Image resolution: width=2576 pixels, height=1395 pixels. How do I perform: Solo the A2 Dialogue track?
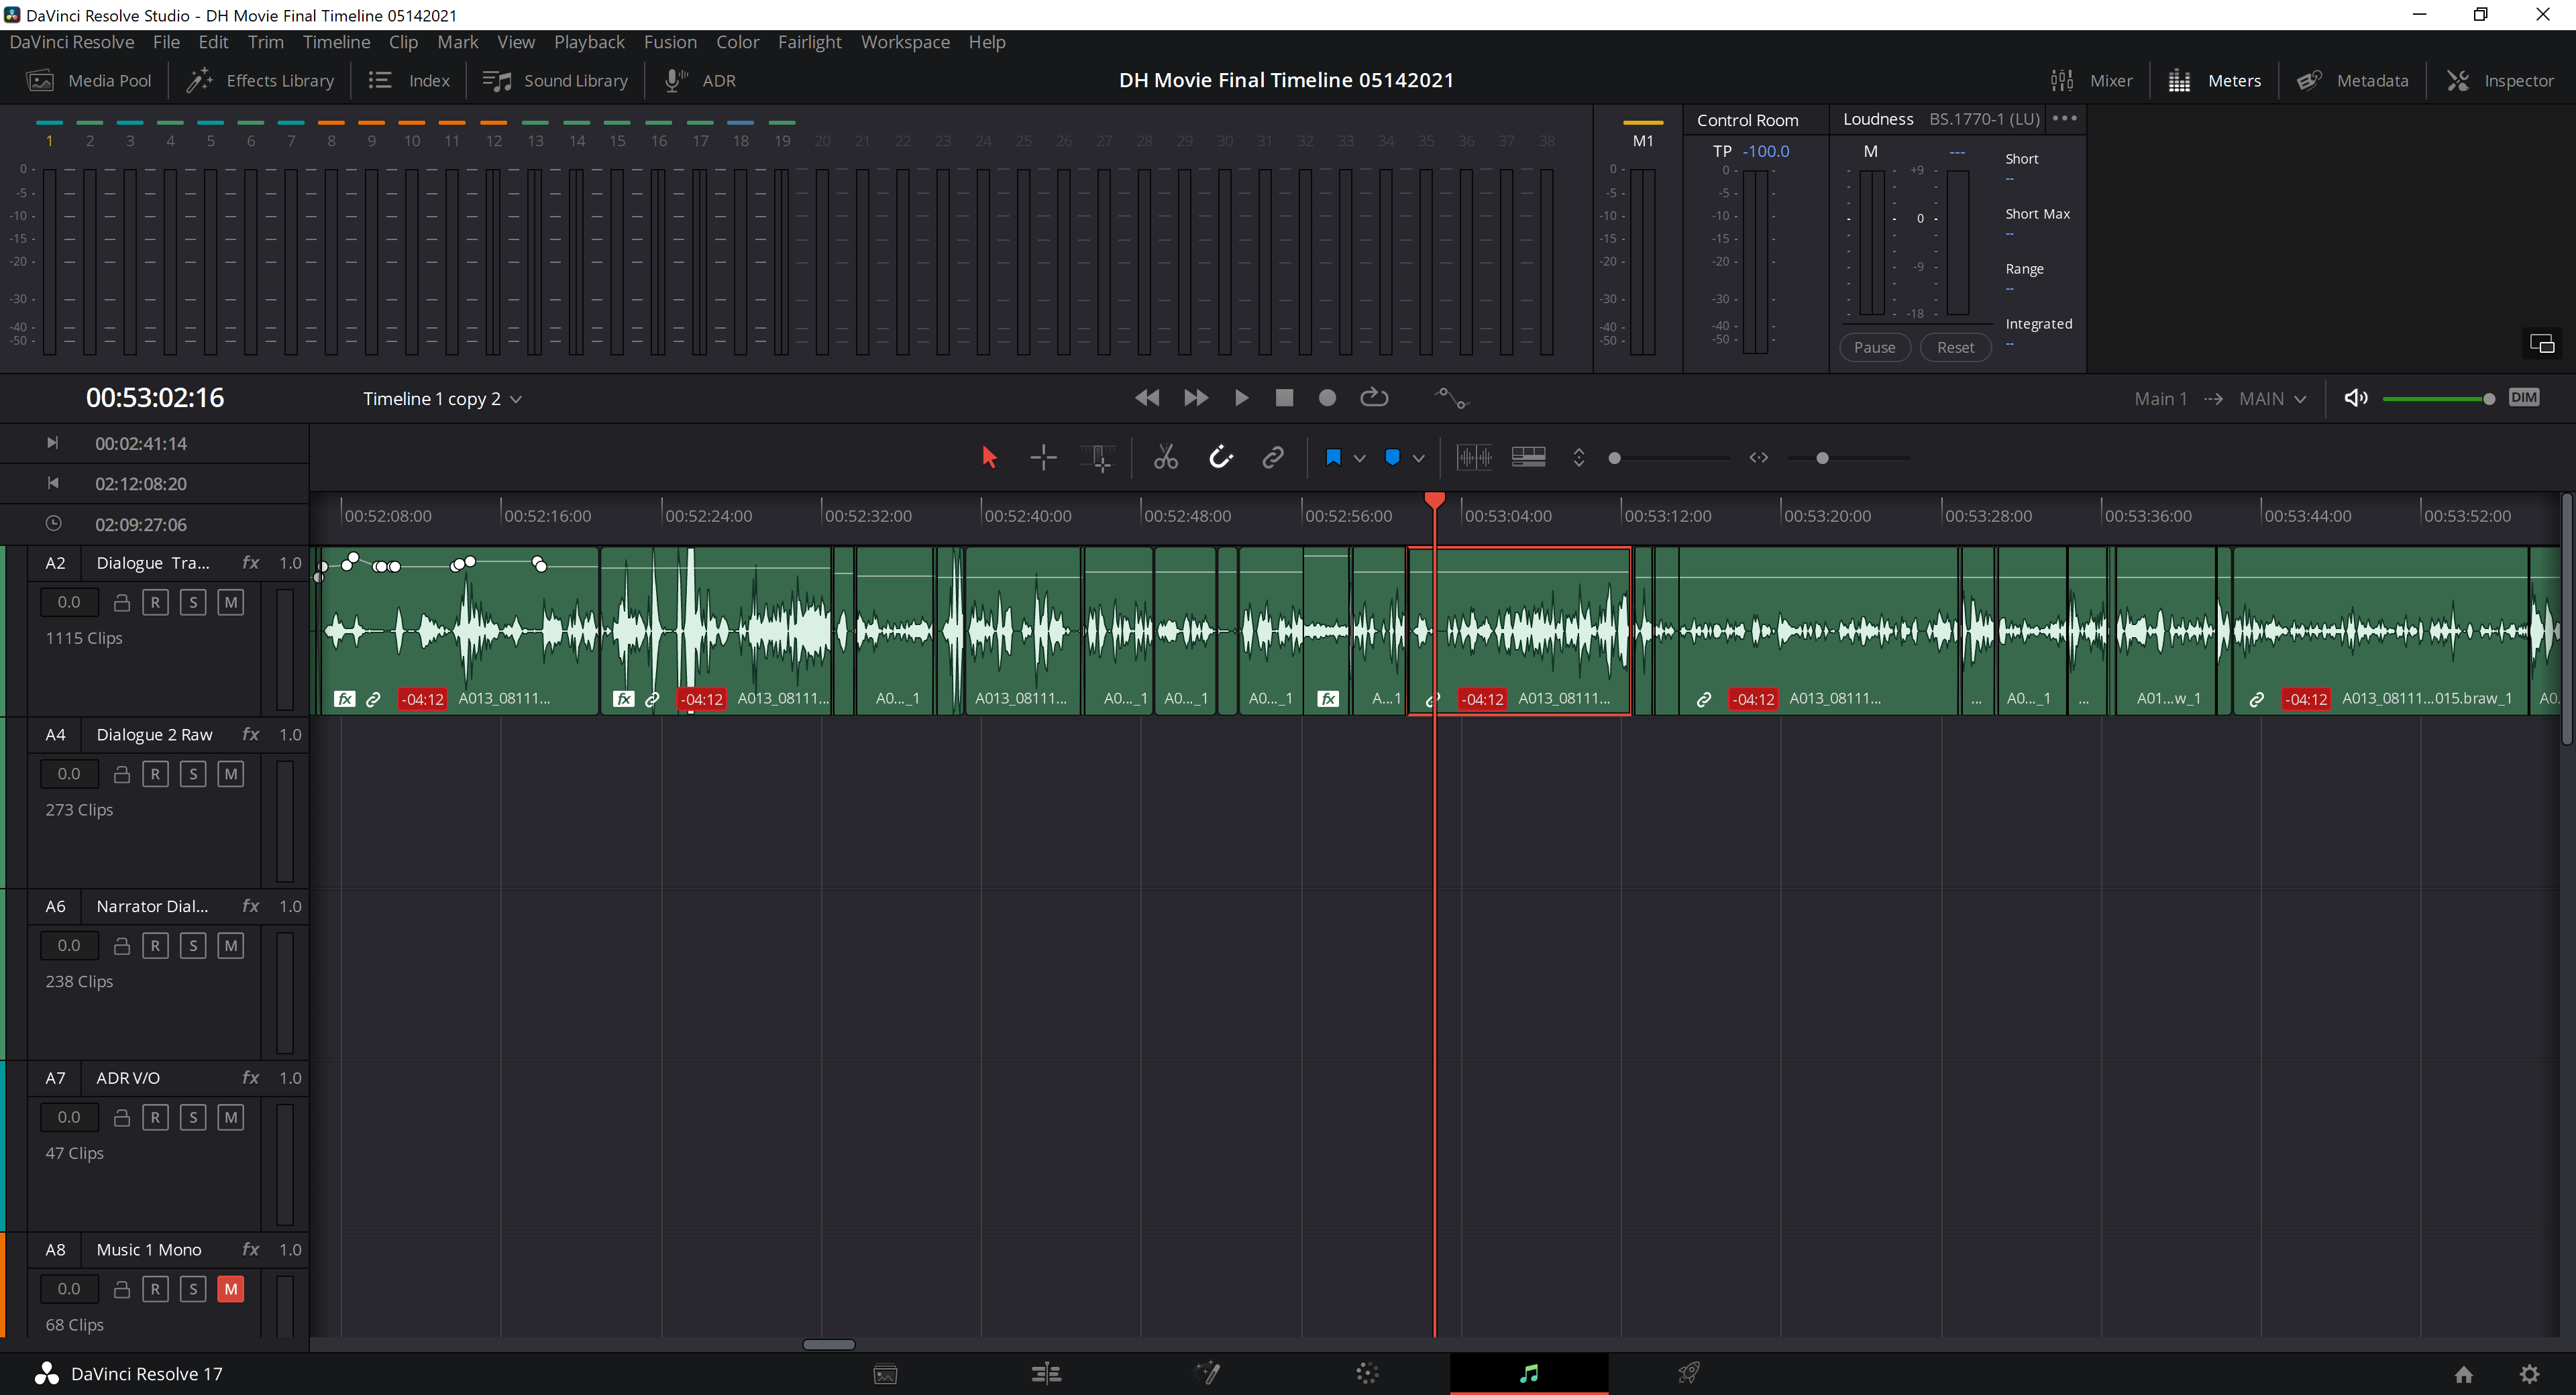click(x=193, y=602)
